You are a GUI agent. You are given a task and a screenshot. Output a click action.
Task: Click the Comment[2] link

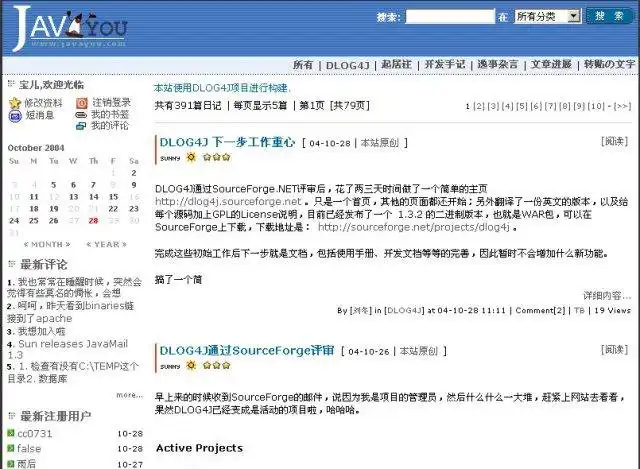pos(540,311)
